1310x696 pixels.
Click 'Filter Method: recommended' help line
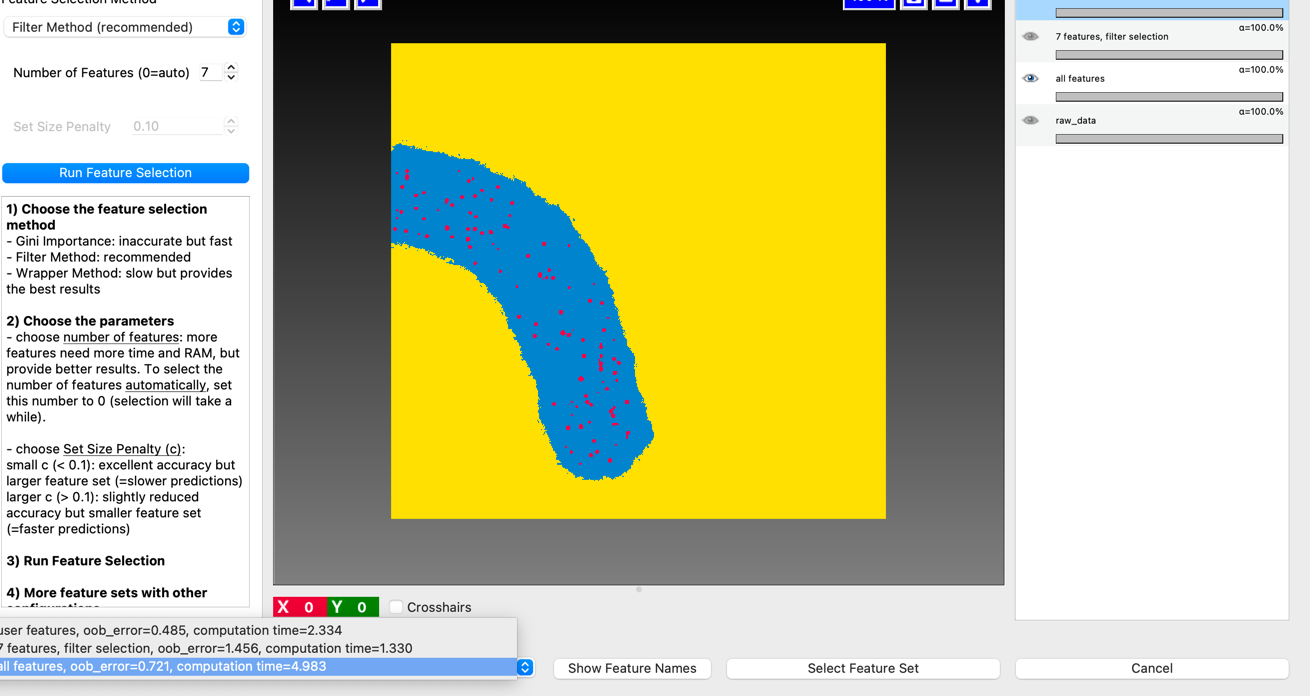point(98,257)
